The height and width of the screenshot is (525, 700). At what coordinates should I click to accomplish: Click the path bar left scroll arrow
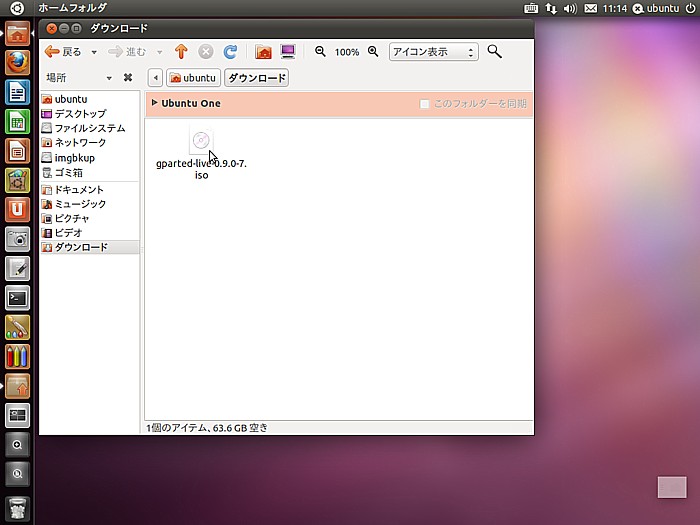pos(155,78)
